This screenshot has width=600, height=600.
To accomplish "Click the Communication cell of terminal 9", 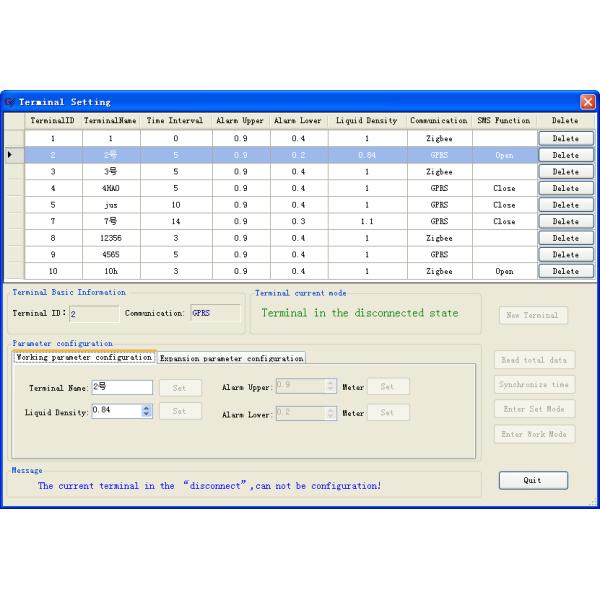I will pos(439,255).
